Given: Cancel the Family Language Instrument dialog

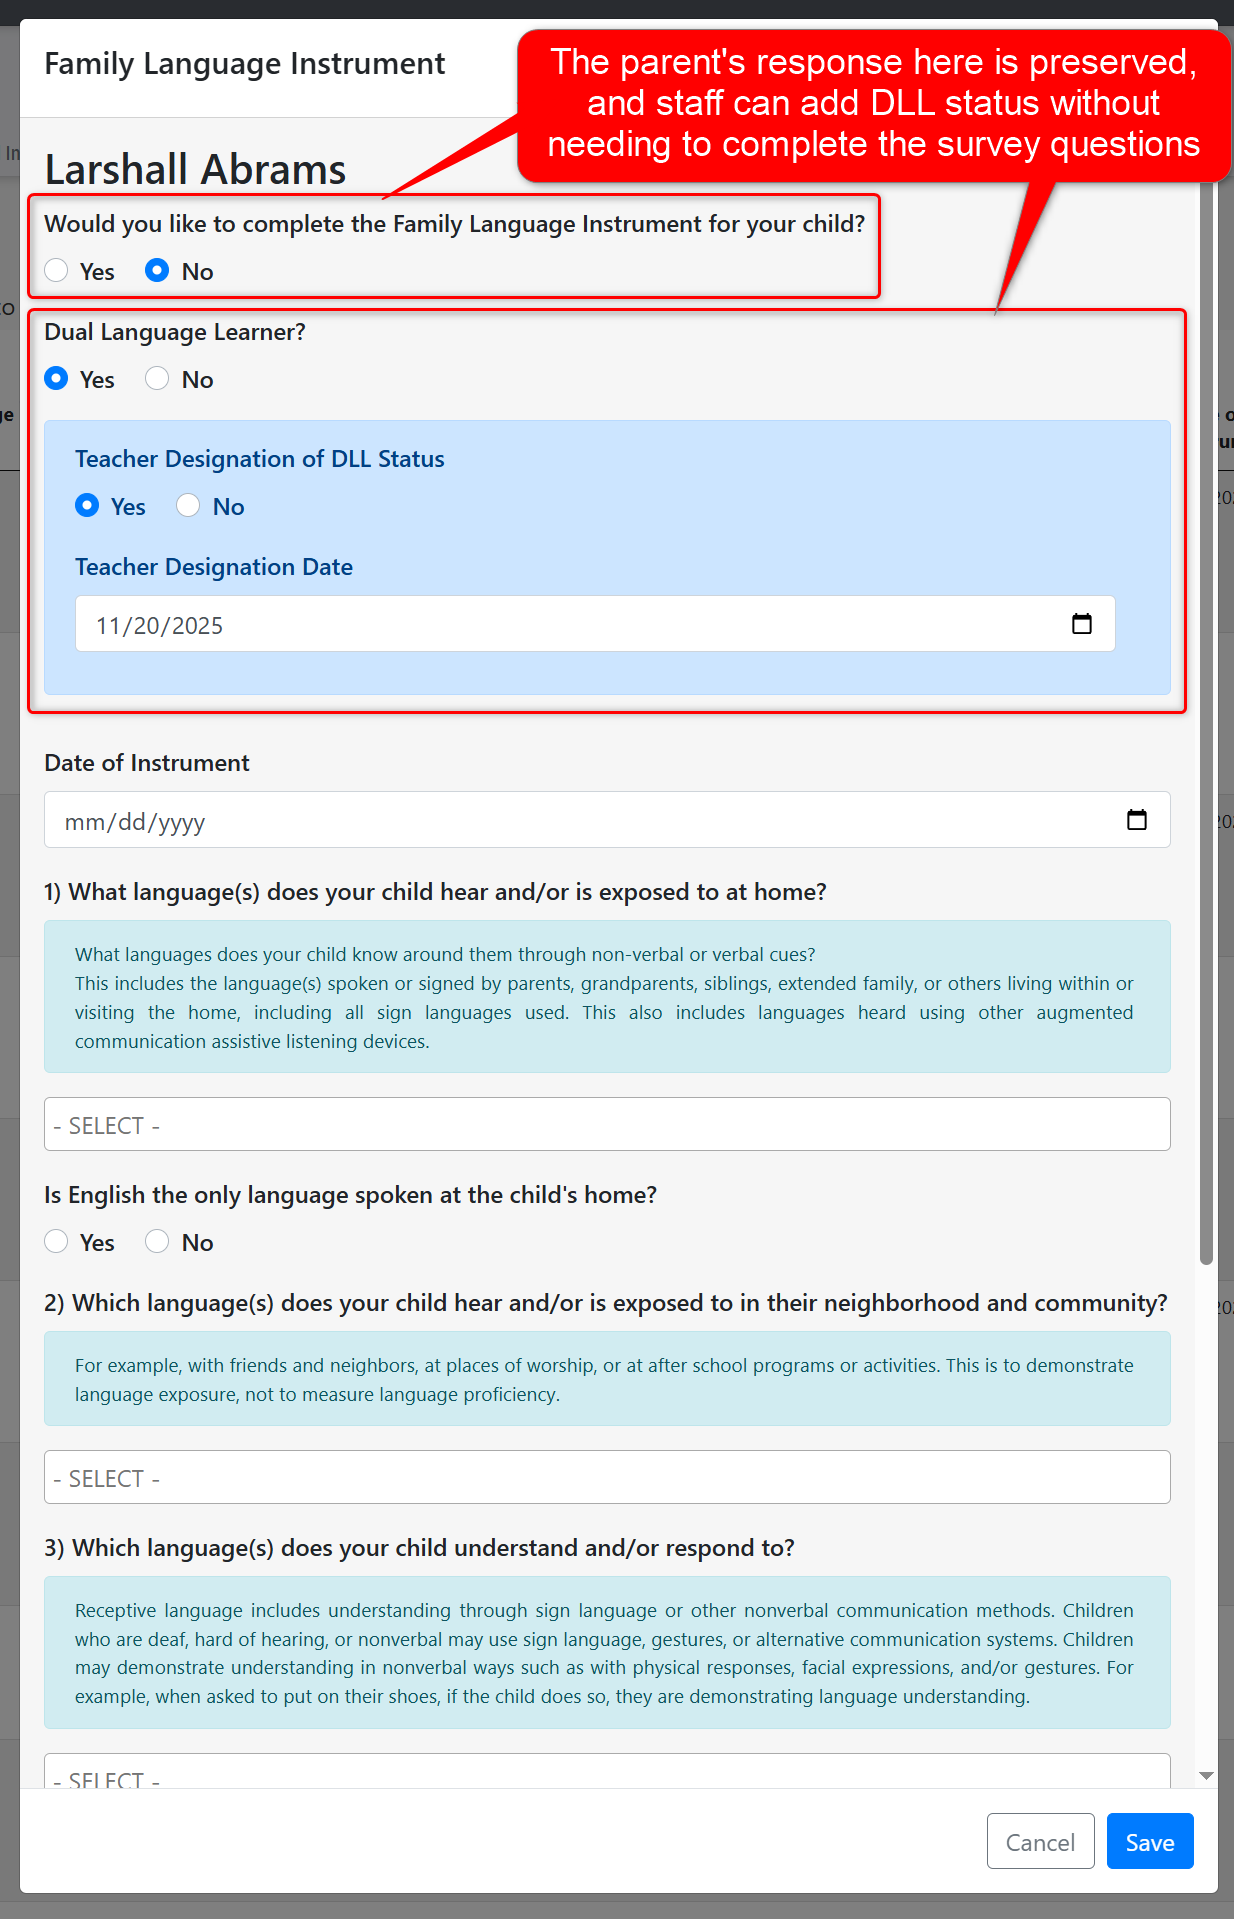Looking at the screenshot, I should (1040, 1842).
